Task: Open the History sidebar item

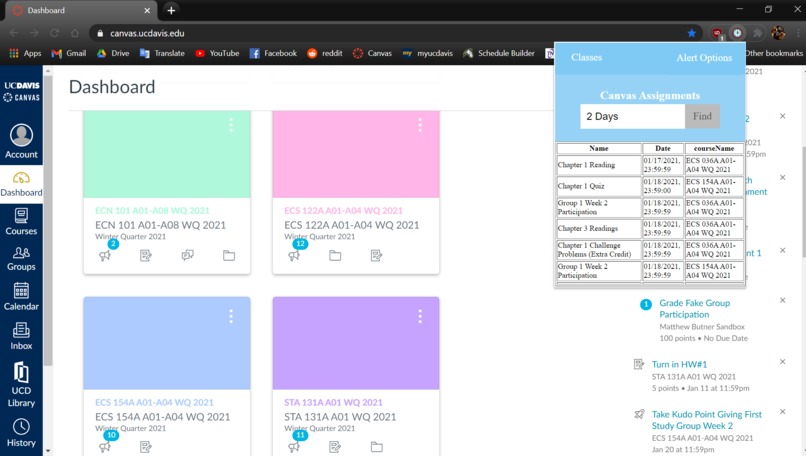Action: pos(21,433)
